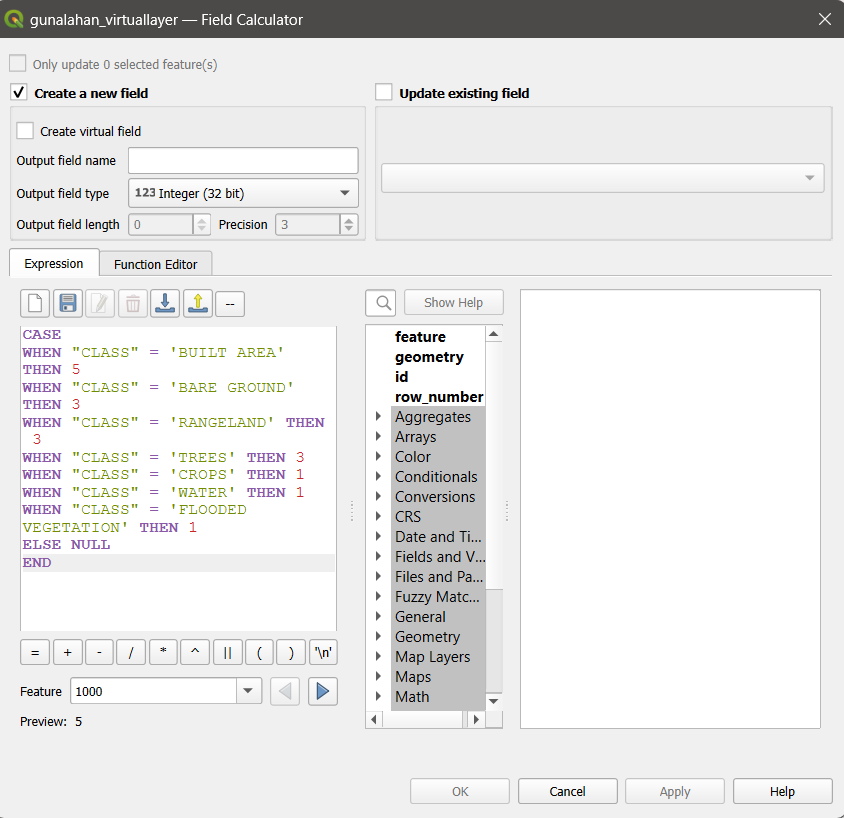Click the save expression icon

coord(67,303)
